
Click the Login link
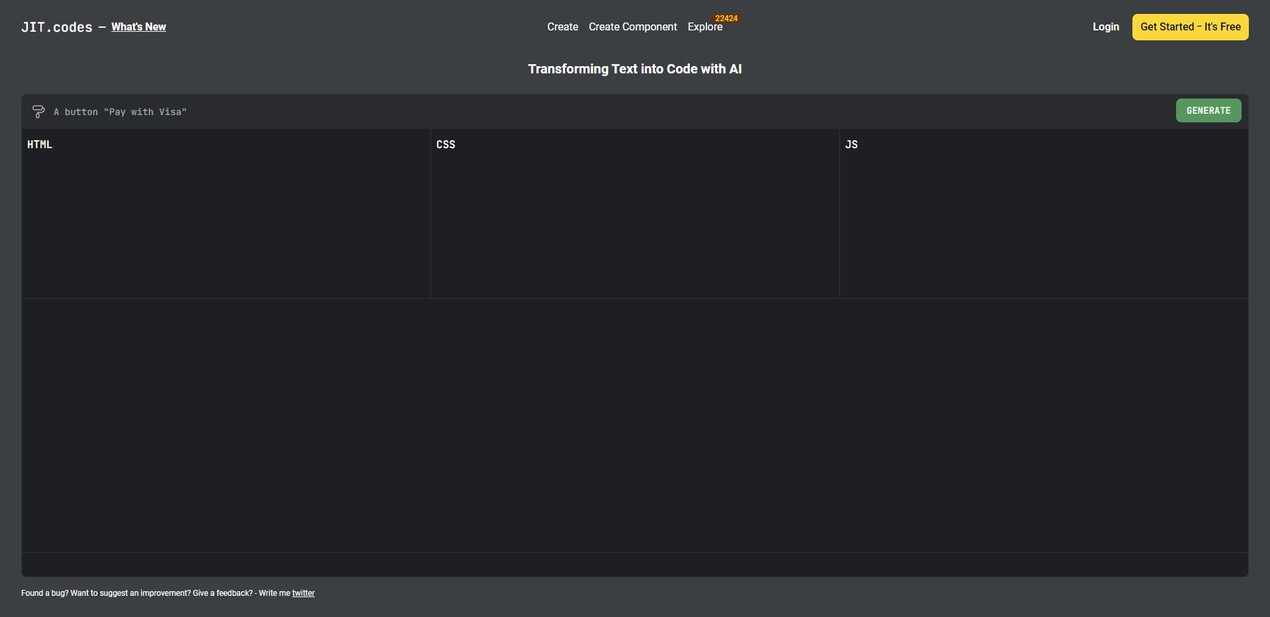click(1105, 27)
